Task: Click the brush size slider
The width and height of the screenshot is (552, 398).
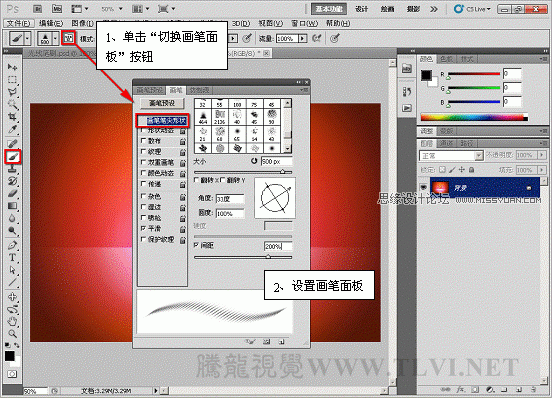Action: (243, 172)
